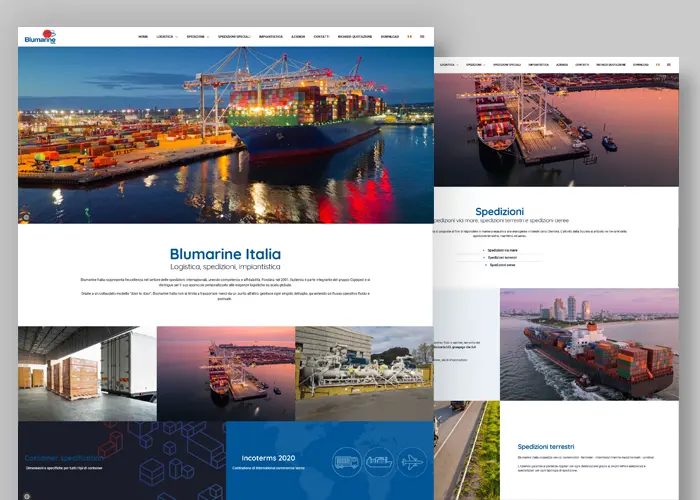Click the container ship near city image
This screenshot has width=700, height=500.
589,344
